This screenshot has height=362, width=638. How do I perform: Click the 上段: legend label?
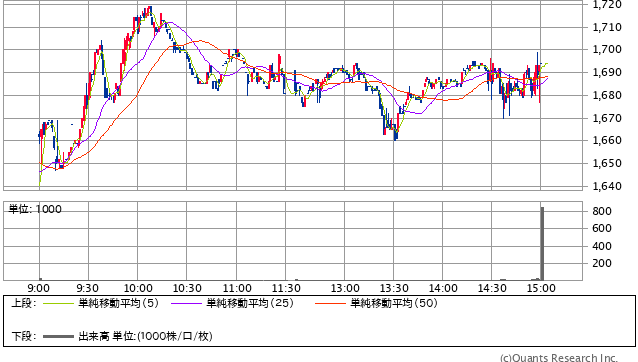pyautogui.click(x=24, y=303)
